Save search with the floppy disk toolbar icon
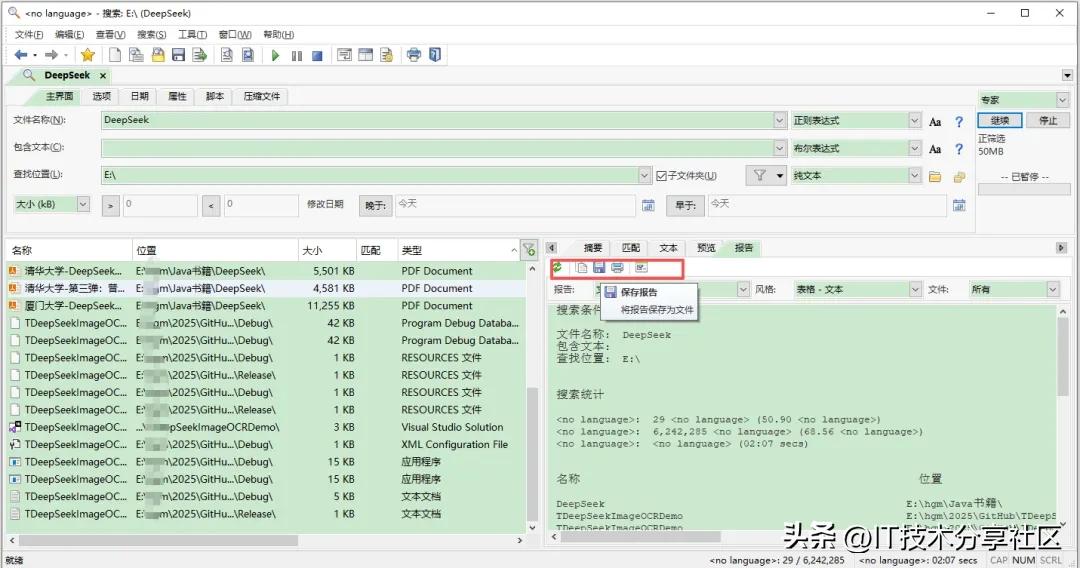The width and height of the screenshot is (1080, 568). tap(178, 55)
